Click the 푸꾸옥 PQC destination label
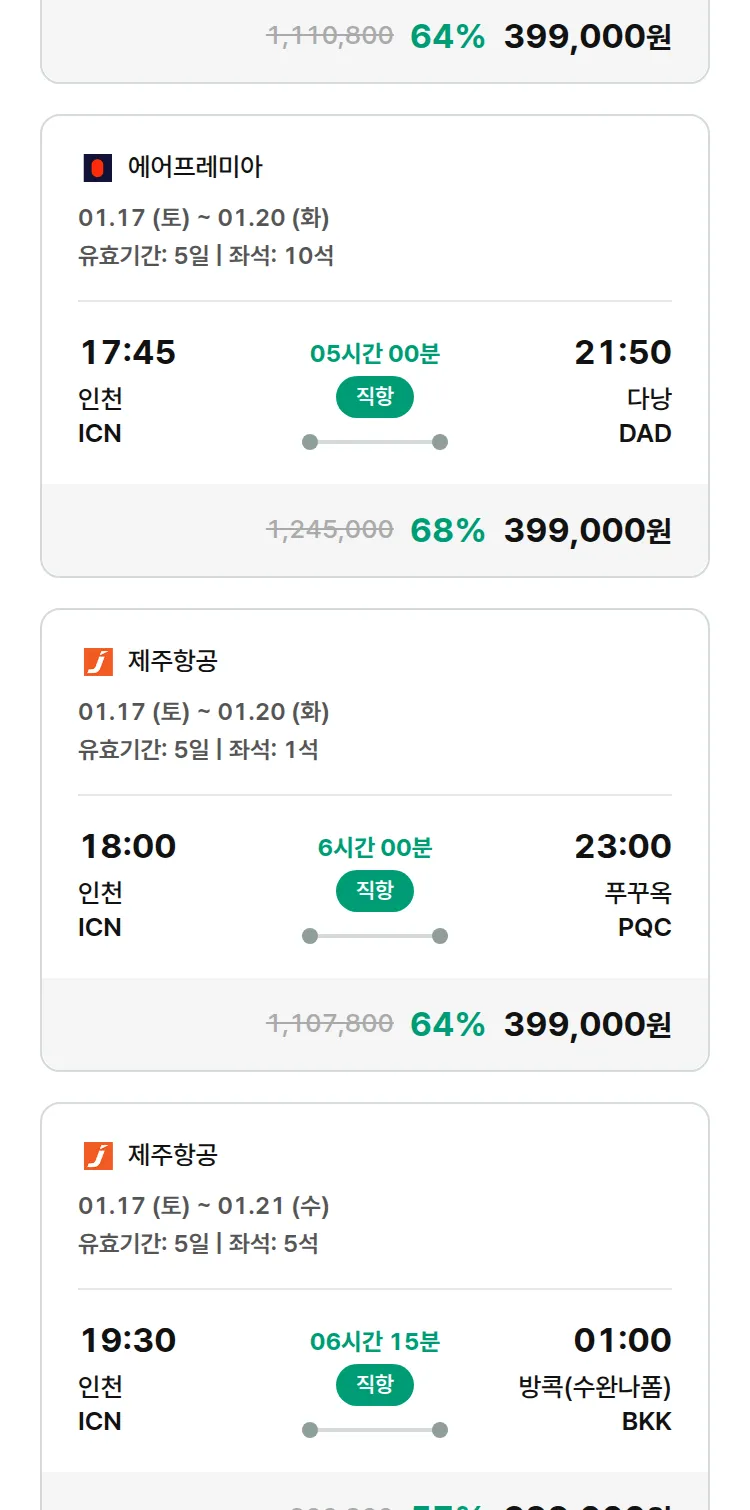Image resolution: width=750 pixels, height=1510 pixels. [644, 909]
